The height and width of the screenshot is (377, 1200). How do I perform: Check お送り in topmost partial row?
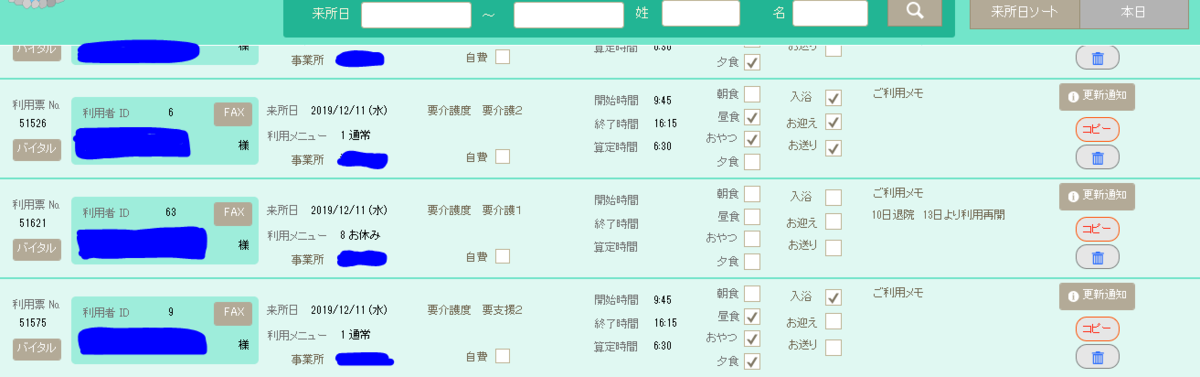click(x=833, y=49)
